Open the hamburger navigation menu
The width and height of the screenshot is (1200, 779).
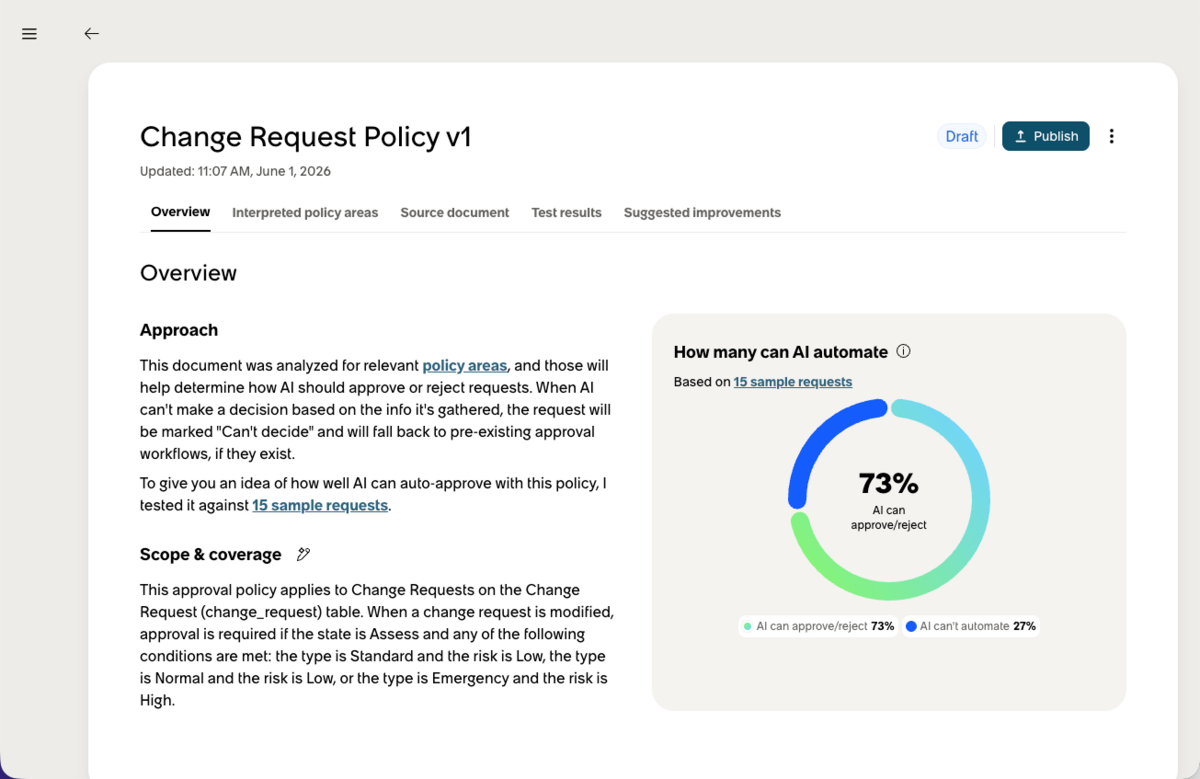pos(29,34)
